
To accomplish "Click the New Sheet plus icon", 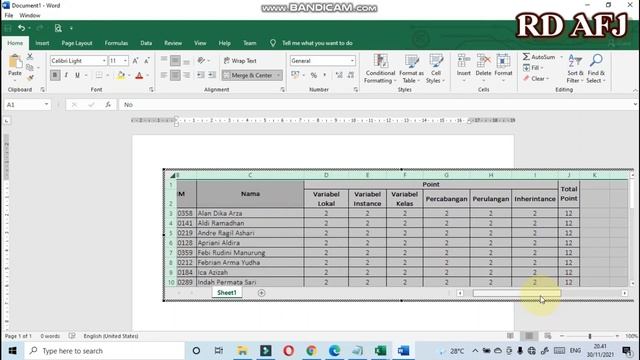I will (x=262, y=293).
